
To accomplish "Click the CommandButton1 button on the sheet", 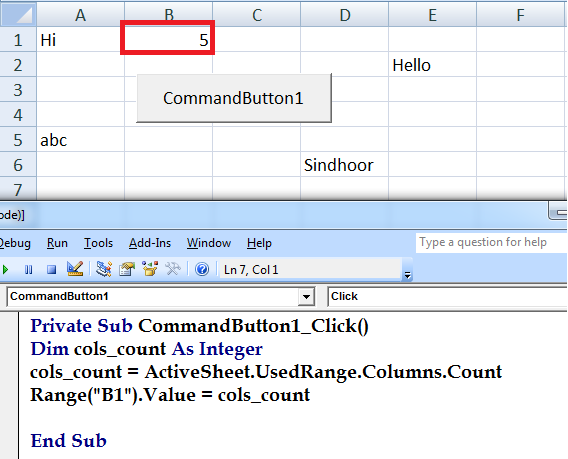I will (234, 98).
